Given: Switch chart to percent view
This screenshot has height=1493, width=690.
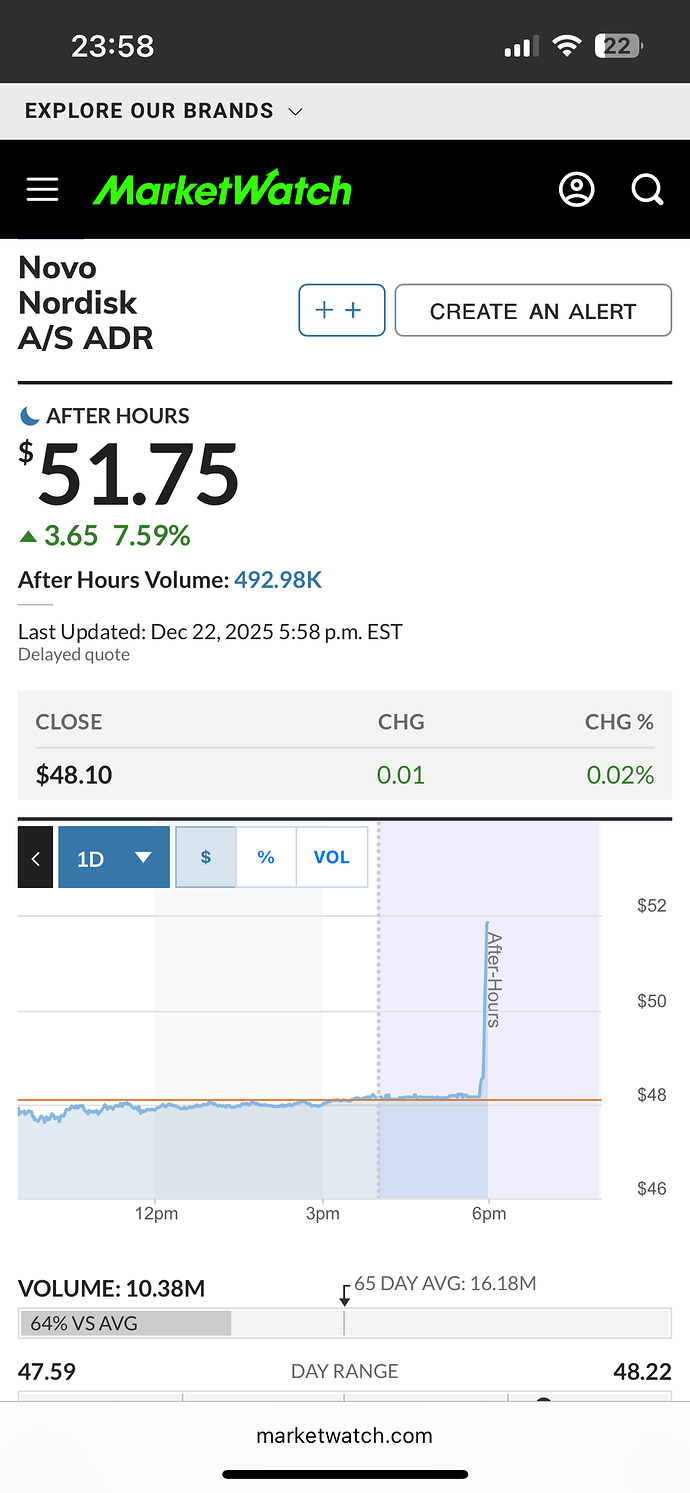Looking at the screenshot, I should [266, 857].
